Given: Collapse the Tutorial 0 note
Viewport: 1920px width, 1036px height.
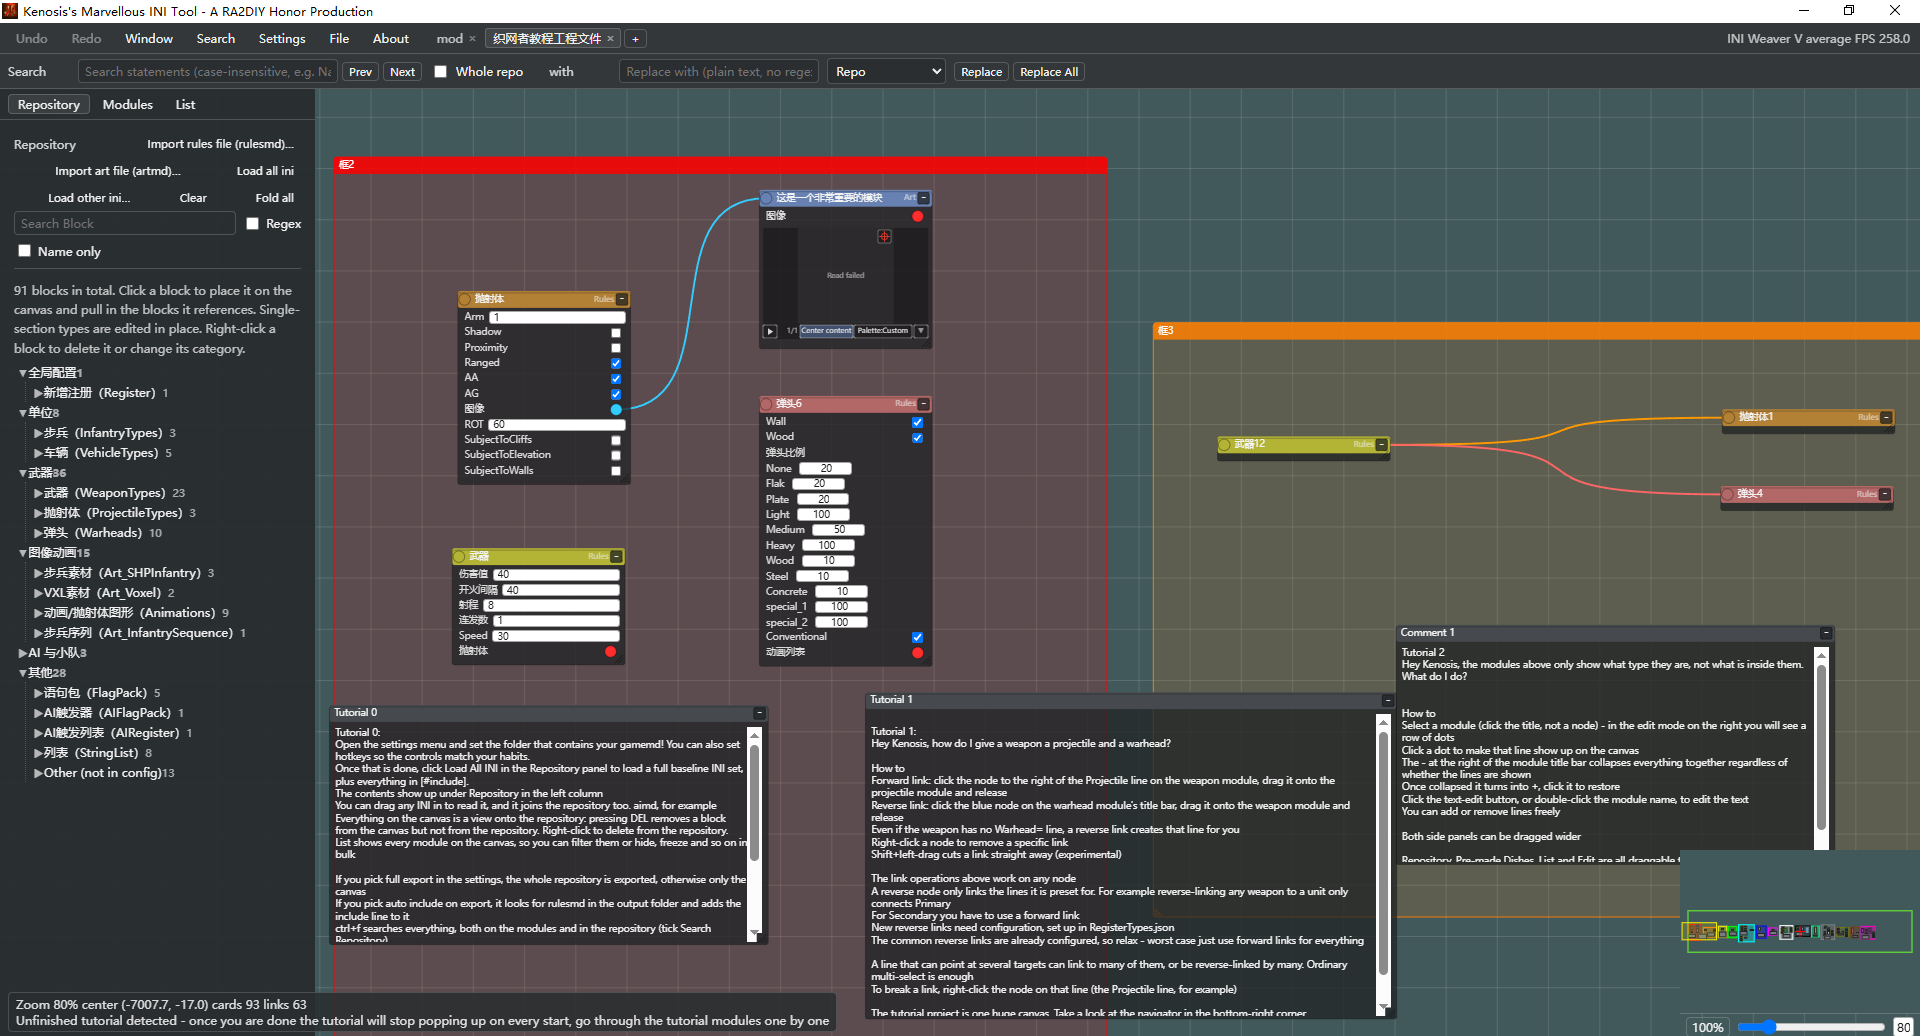Looking at the screenshot, I should pos(759,713).
